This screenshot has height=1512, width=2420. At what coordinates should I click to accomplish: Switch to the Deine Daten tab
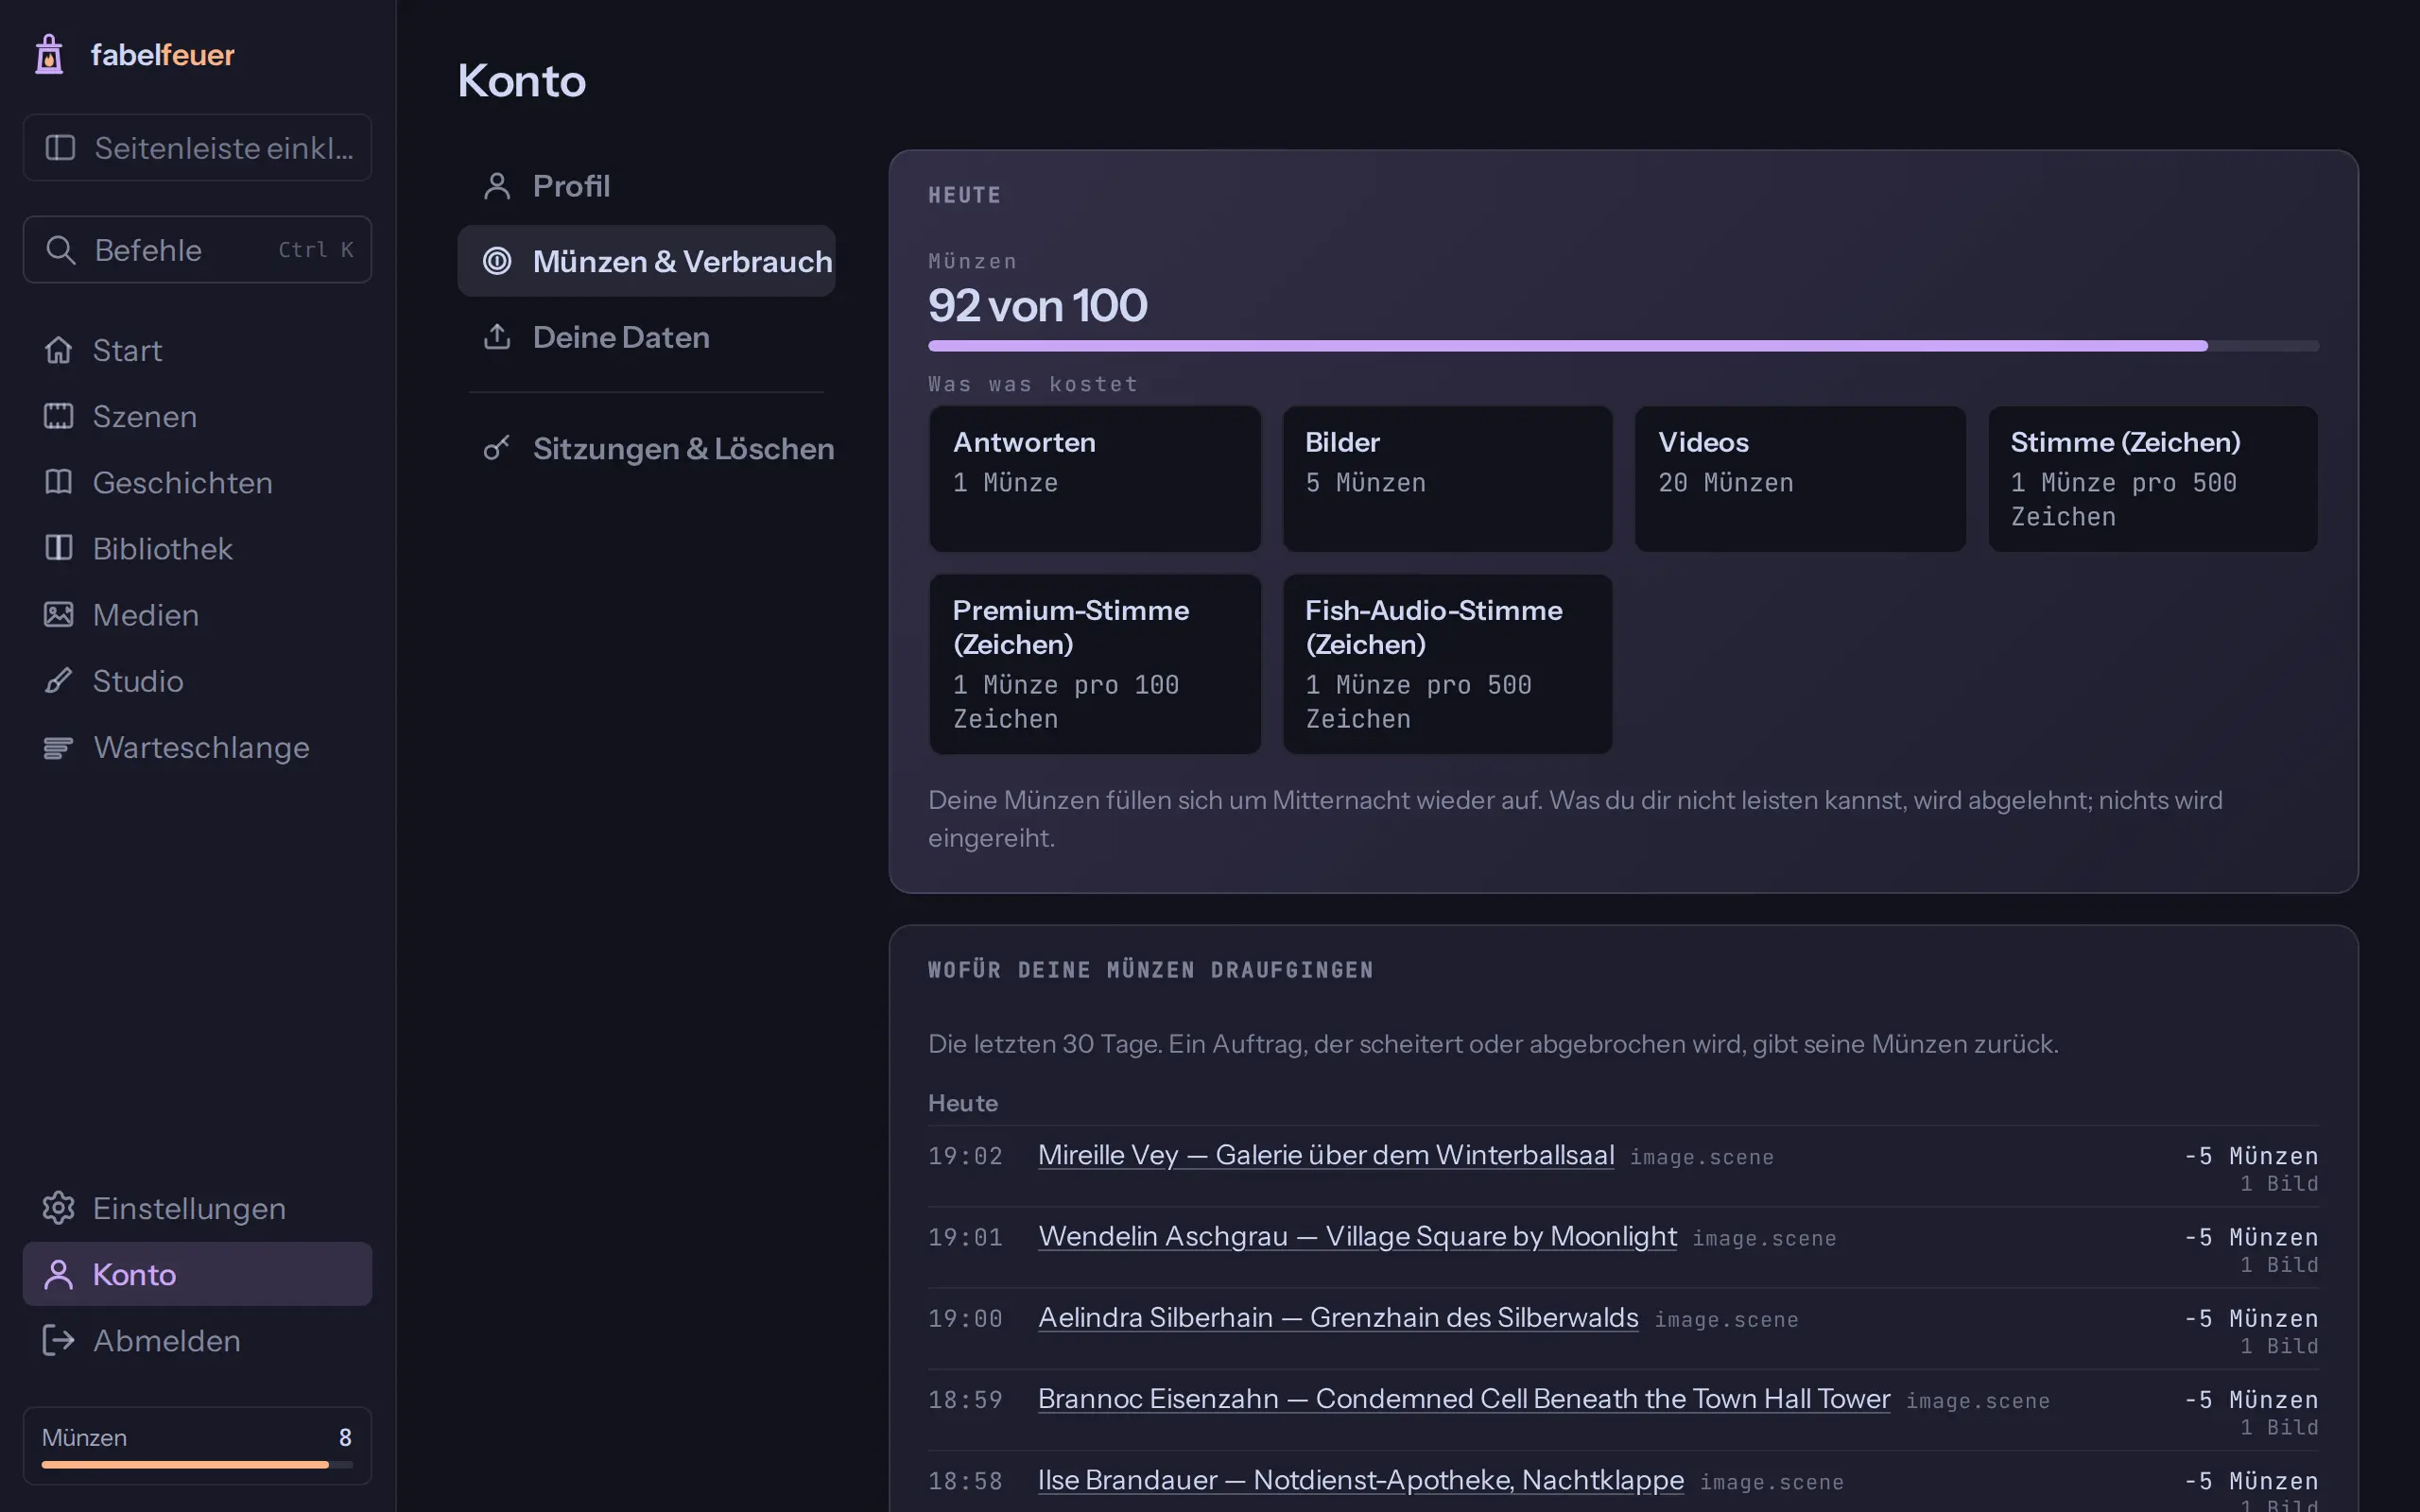646,337
